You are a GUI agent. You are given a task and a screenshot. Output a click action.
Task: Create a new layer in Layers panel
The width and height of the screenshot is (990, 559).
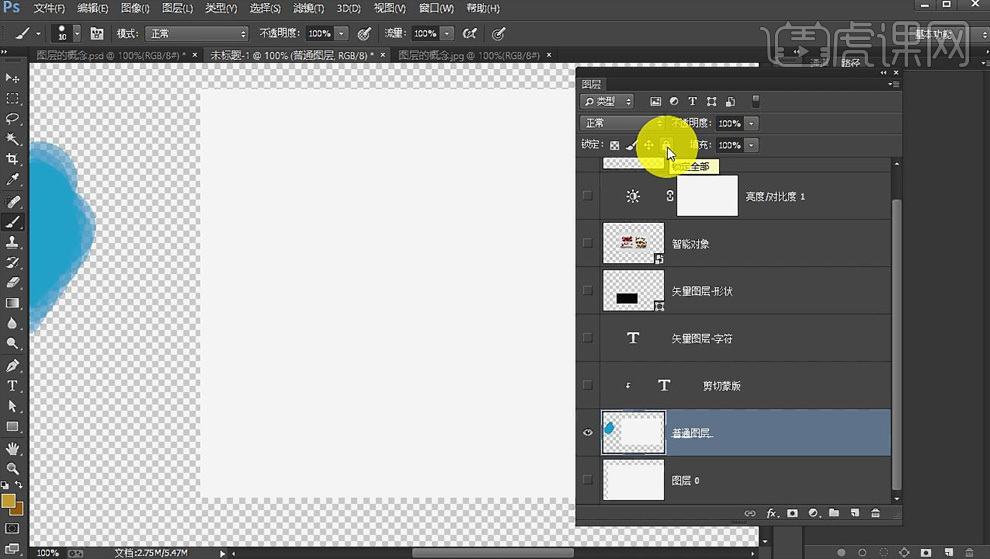pyautogui.click(x=855, y=514)
